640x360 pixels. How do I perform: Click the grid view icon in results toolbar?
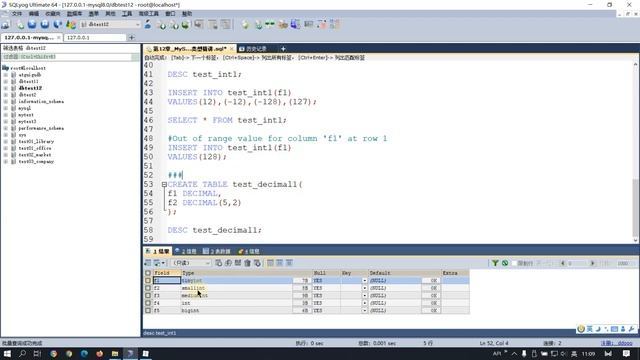click(x=270, y=263)
